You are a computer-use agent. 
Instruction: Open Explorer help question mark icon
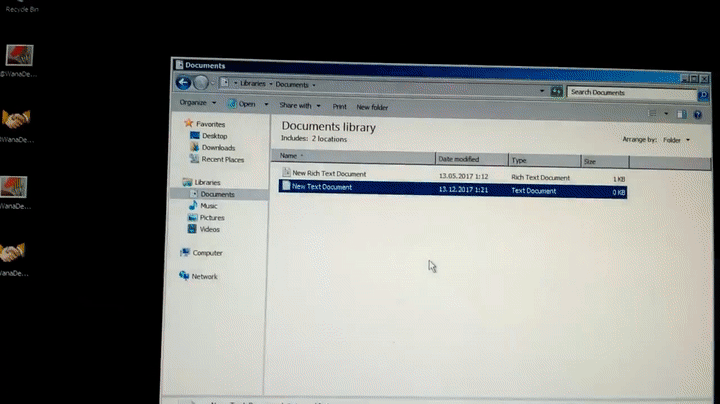(698, 115)
